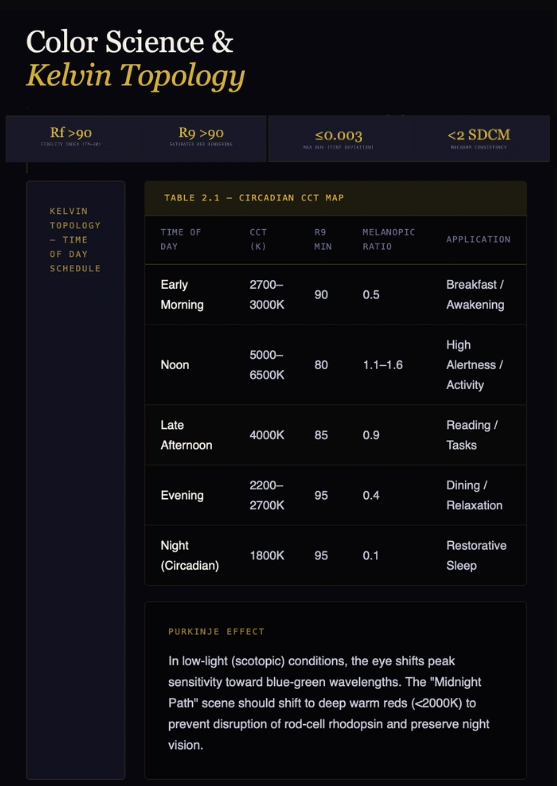
Task: Click the '≤0.003' max Duv value
Action: (338, 135)
